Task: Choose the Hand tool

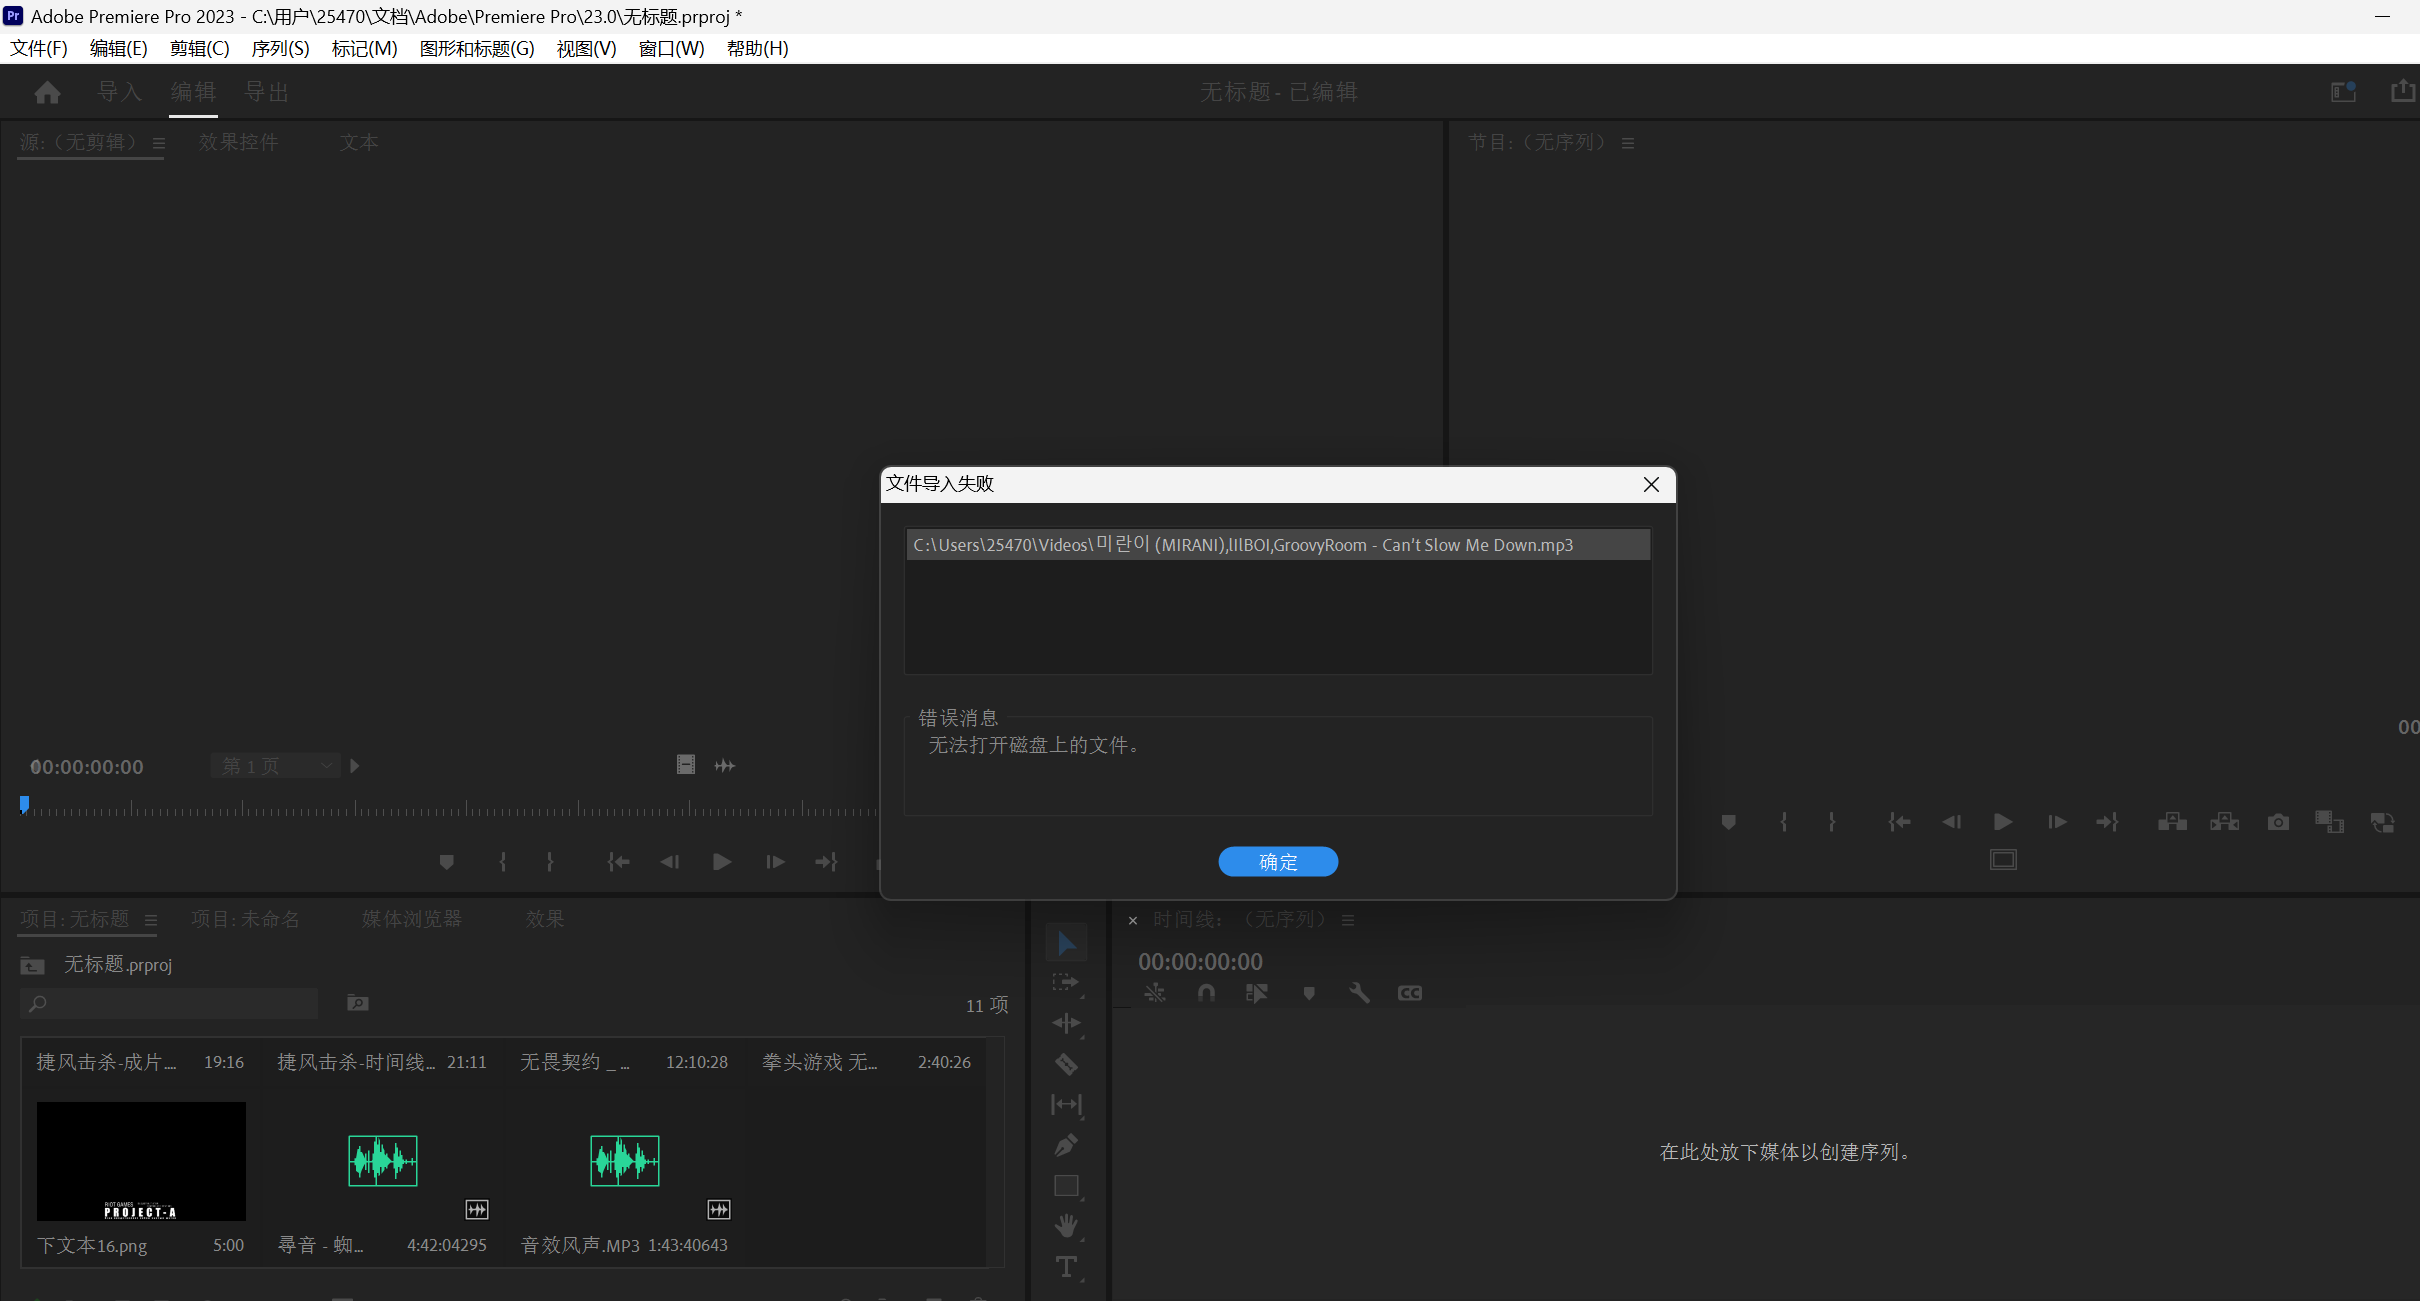Action: pos(1065,1225)
